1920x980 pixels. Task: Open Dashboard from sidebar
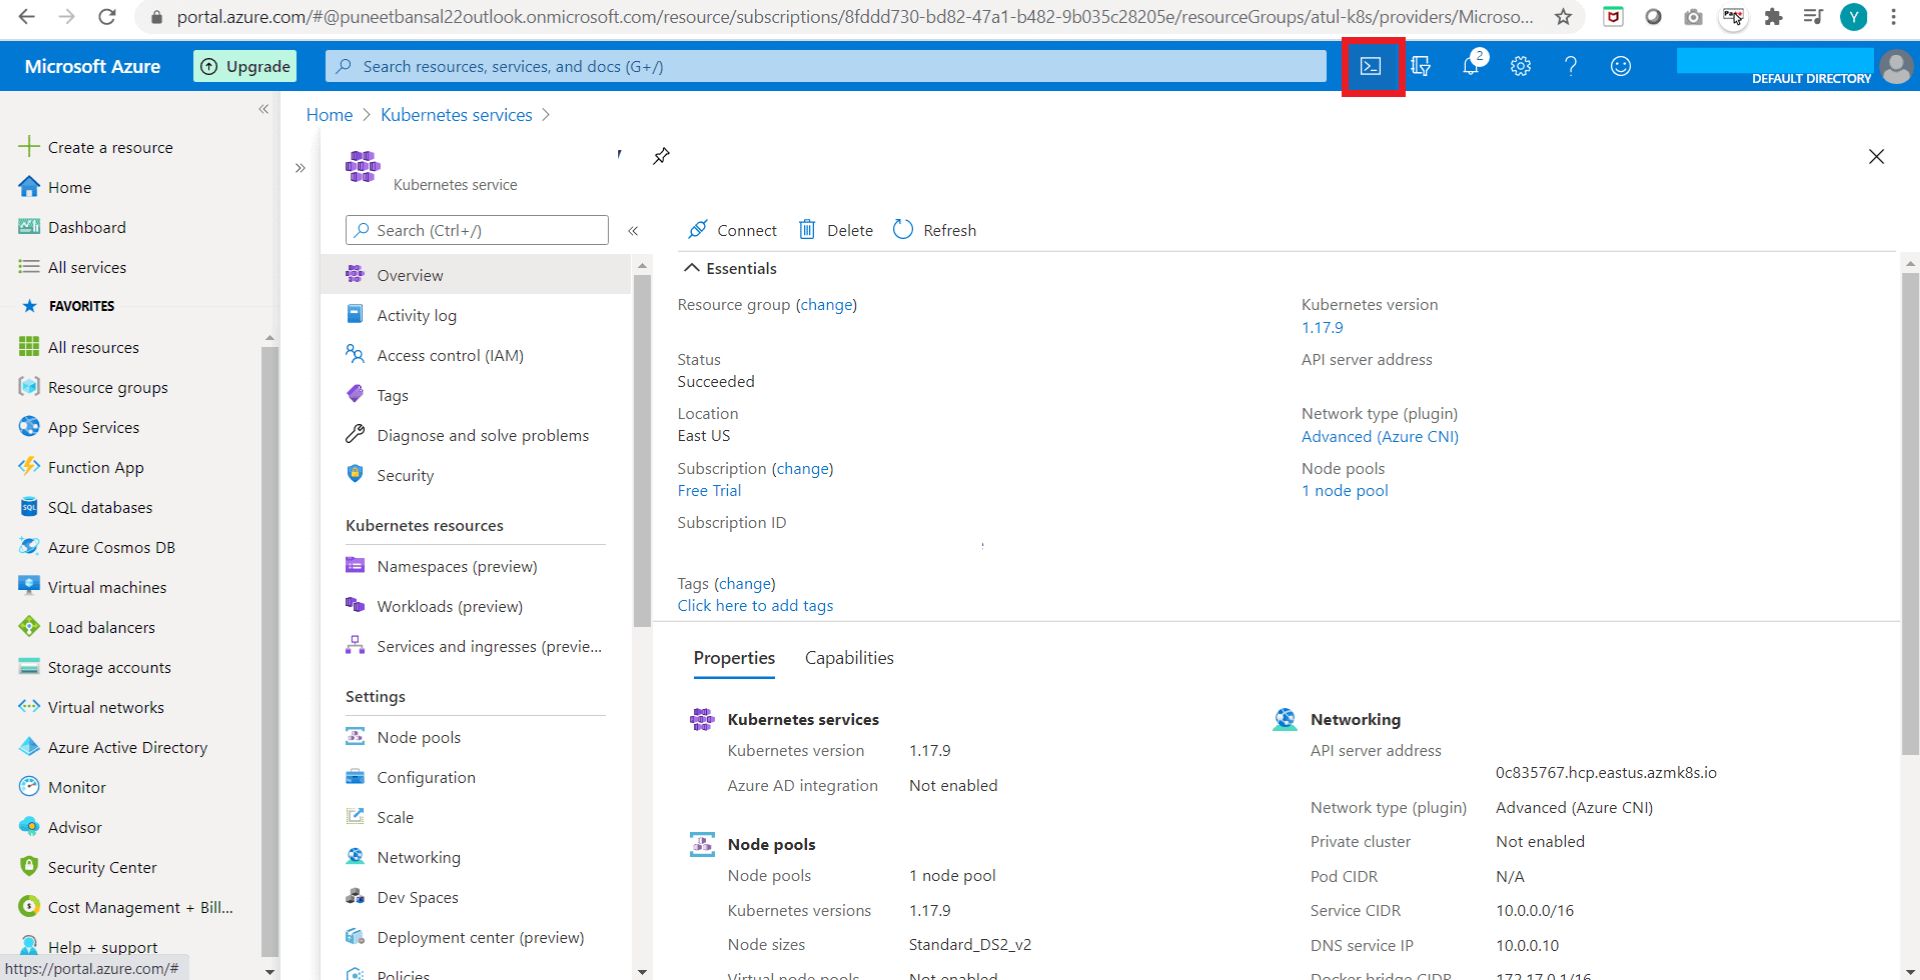pos(73,227)
